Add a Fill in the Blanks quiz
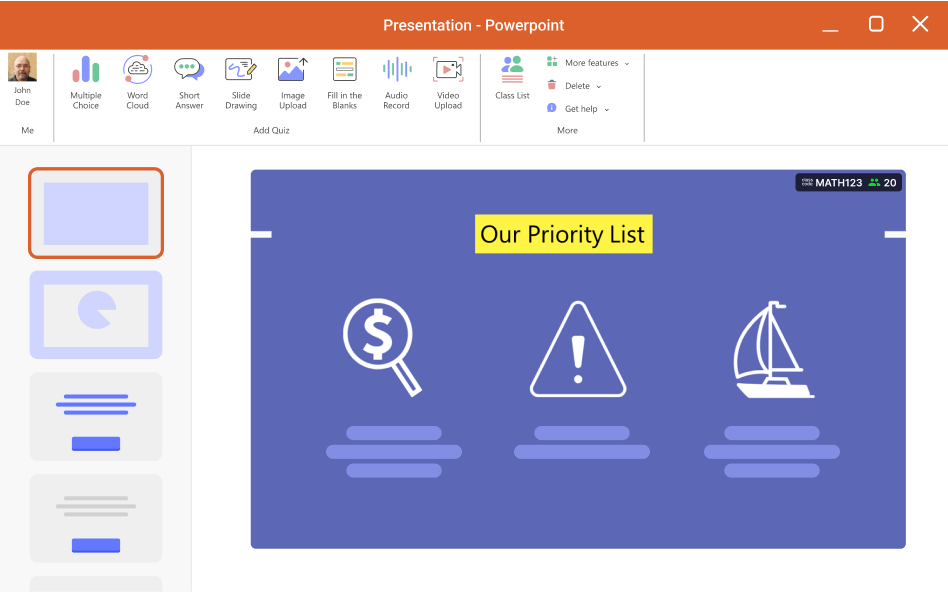This screenshot has height=592, width=948. point(344,82)
